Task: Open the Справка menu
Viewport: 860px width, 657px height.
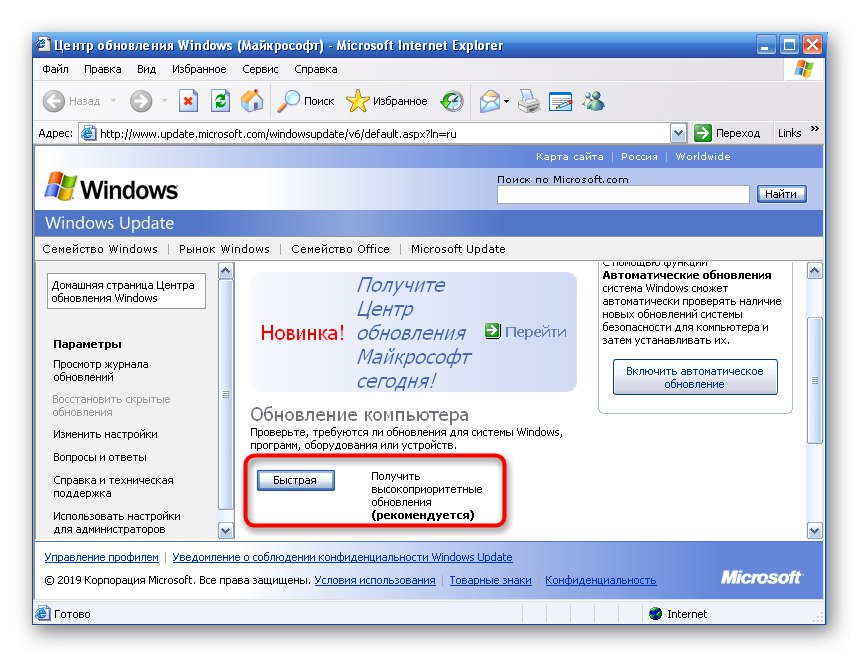Action: click(315, 69)
